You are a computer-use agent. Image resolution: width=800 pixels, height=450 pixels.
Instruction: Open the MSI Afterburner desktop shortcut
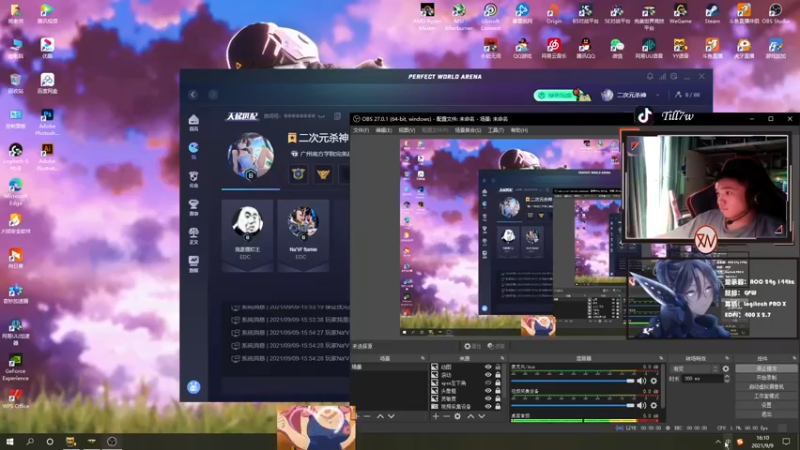click(459, 17)
